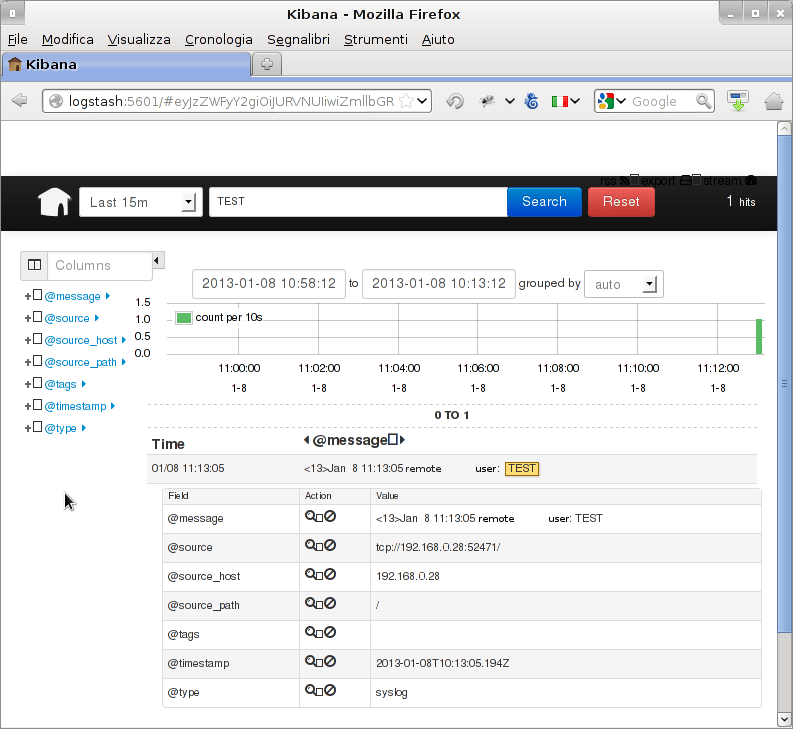Click the stream dashboard icon
The width and height of the screenshot is (793, 729).
[751, 180]
